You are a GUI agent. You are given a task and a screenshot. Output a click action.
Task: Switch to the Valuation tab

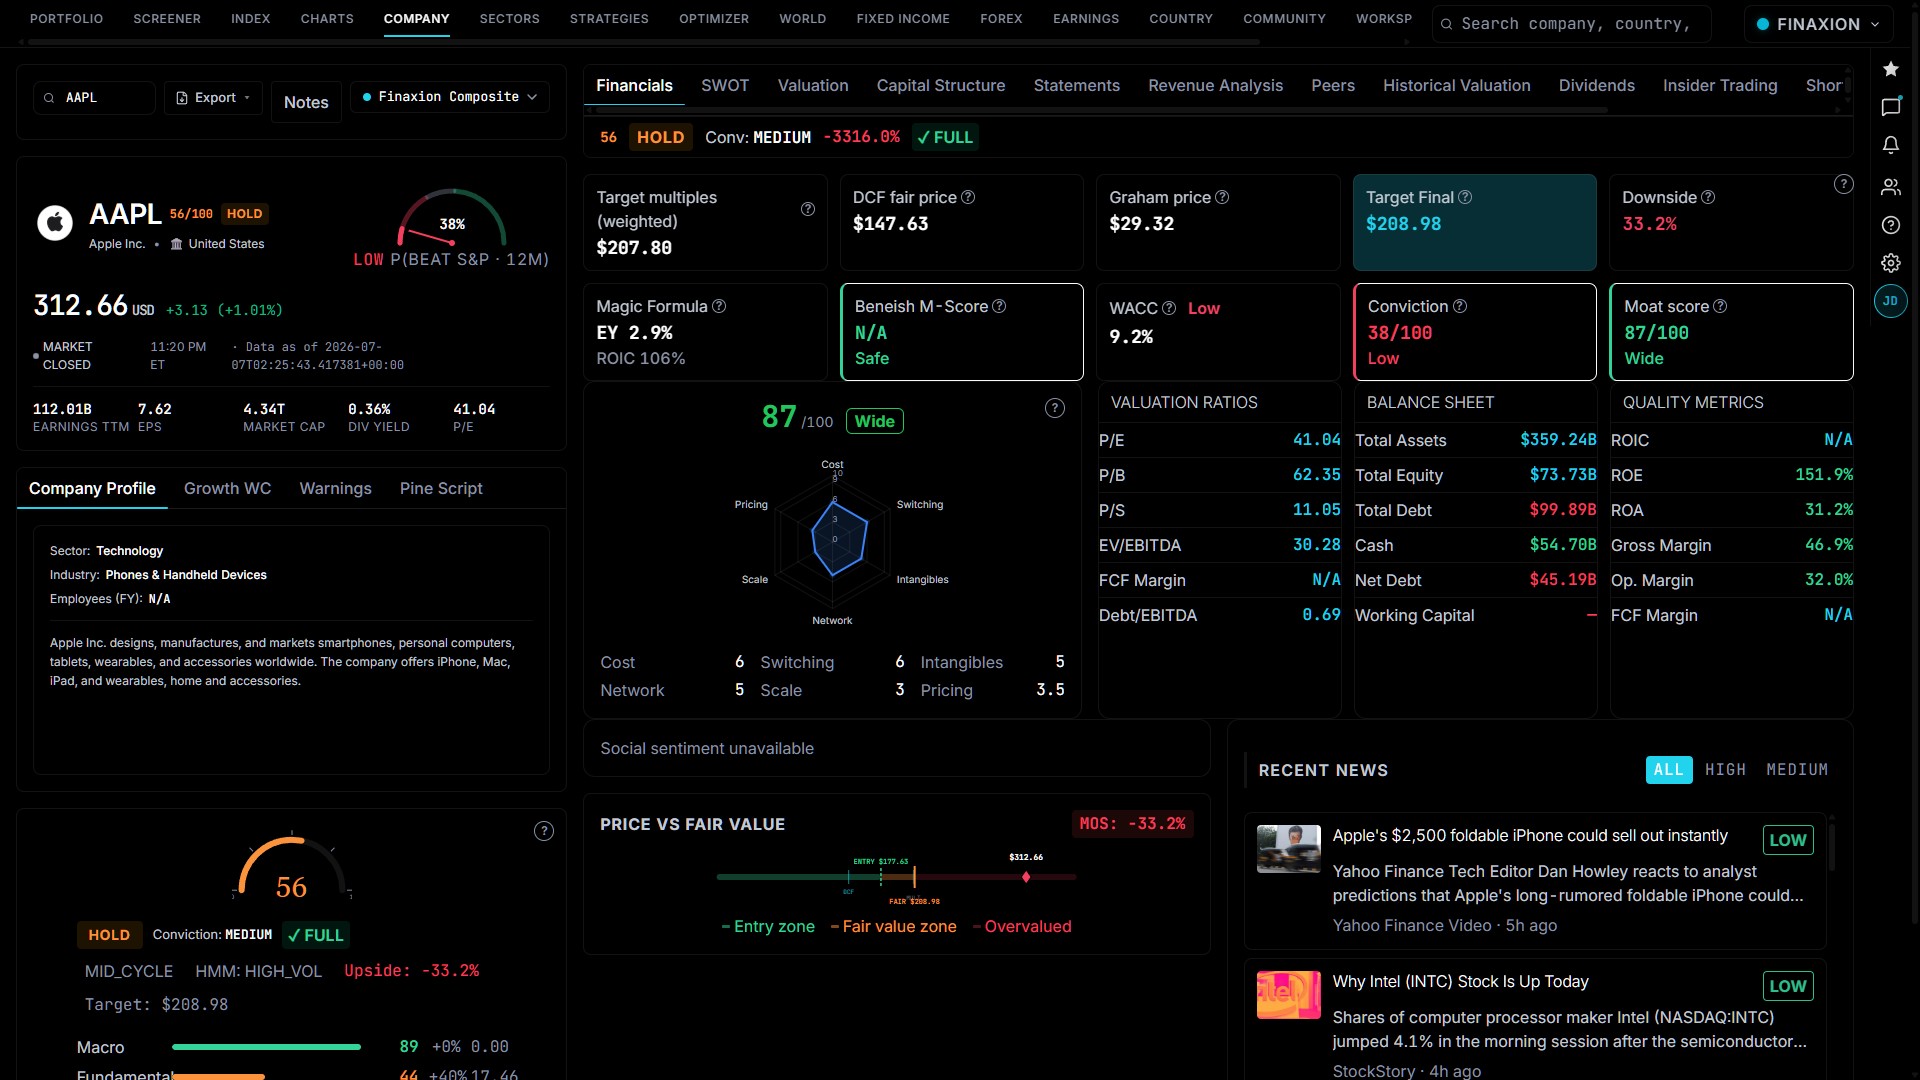(x=813, y=86)
